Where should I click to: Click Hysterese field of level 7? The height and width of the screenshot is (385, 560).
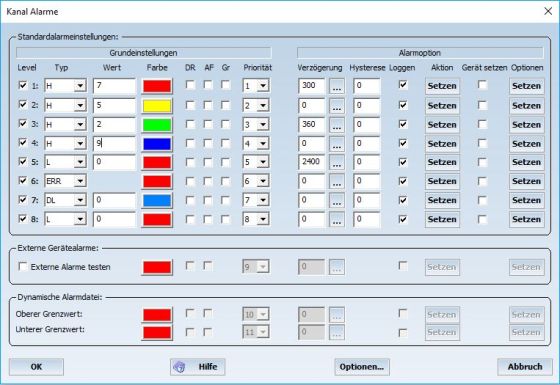(366, 200)
